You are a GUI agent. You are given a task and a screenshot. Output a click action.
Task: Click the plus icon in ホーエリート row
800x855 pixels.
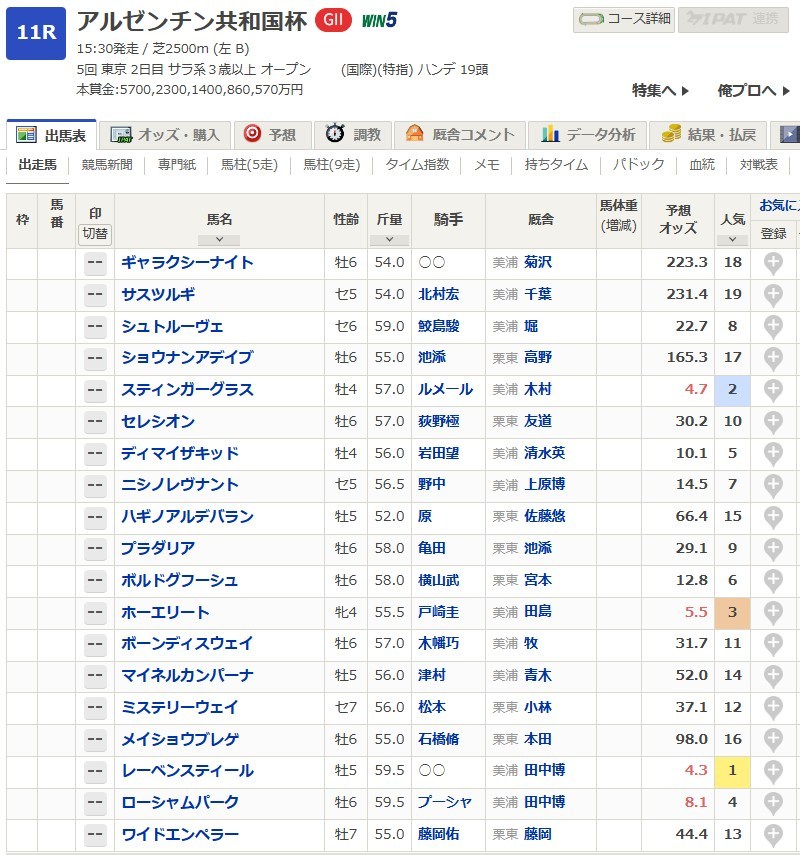(773, 612)
